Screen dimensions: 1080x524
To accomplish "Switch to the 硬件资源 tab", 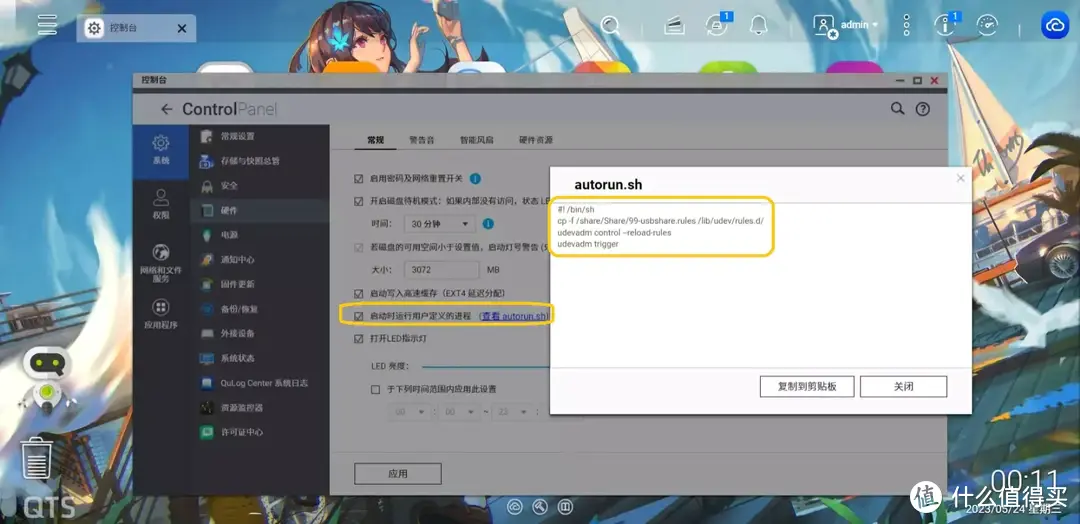I will click(536, 140).
